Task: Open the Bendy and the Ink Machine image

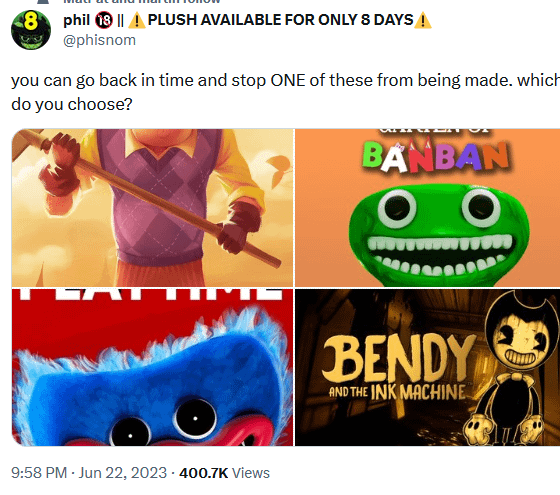Action: click(428, 368)
